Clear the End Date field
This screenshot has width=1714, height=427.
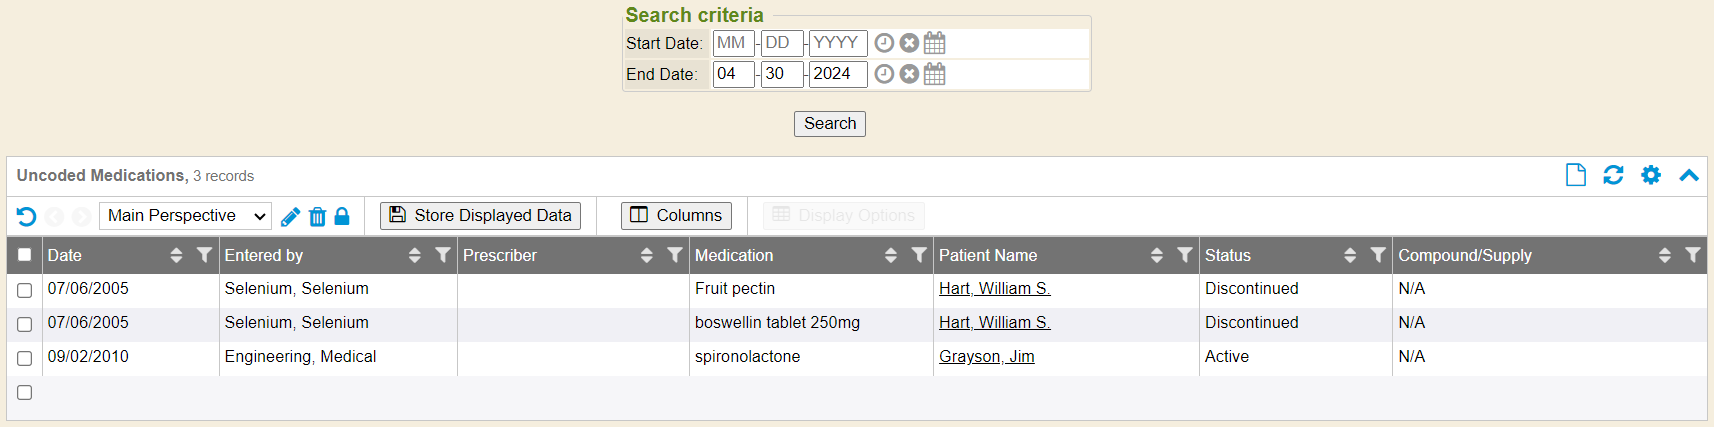point(909,74)
